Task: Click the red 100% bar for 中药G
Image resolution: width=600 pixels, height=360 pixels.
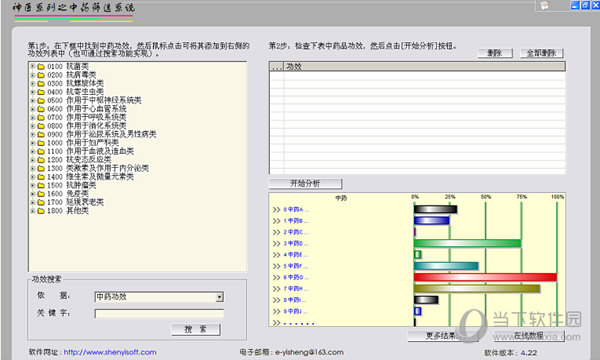Action: [485, 277]
